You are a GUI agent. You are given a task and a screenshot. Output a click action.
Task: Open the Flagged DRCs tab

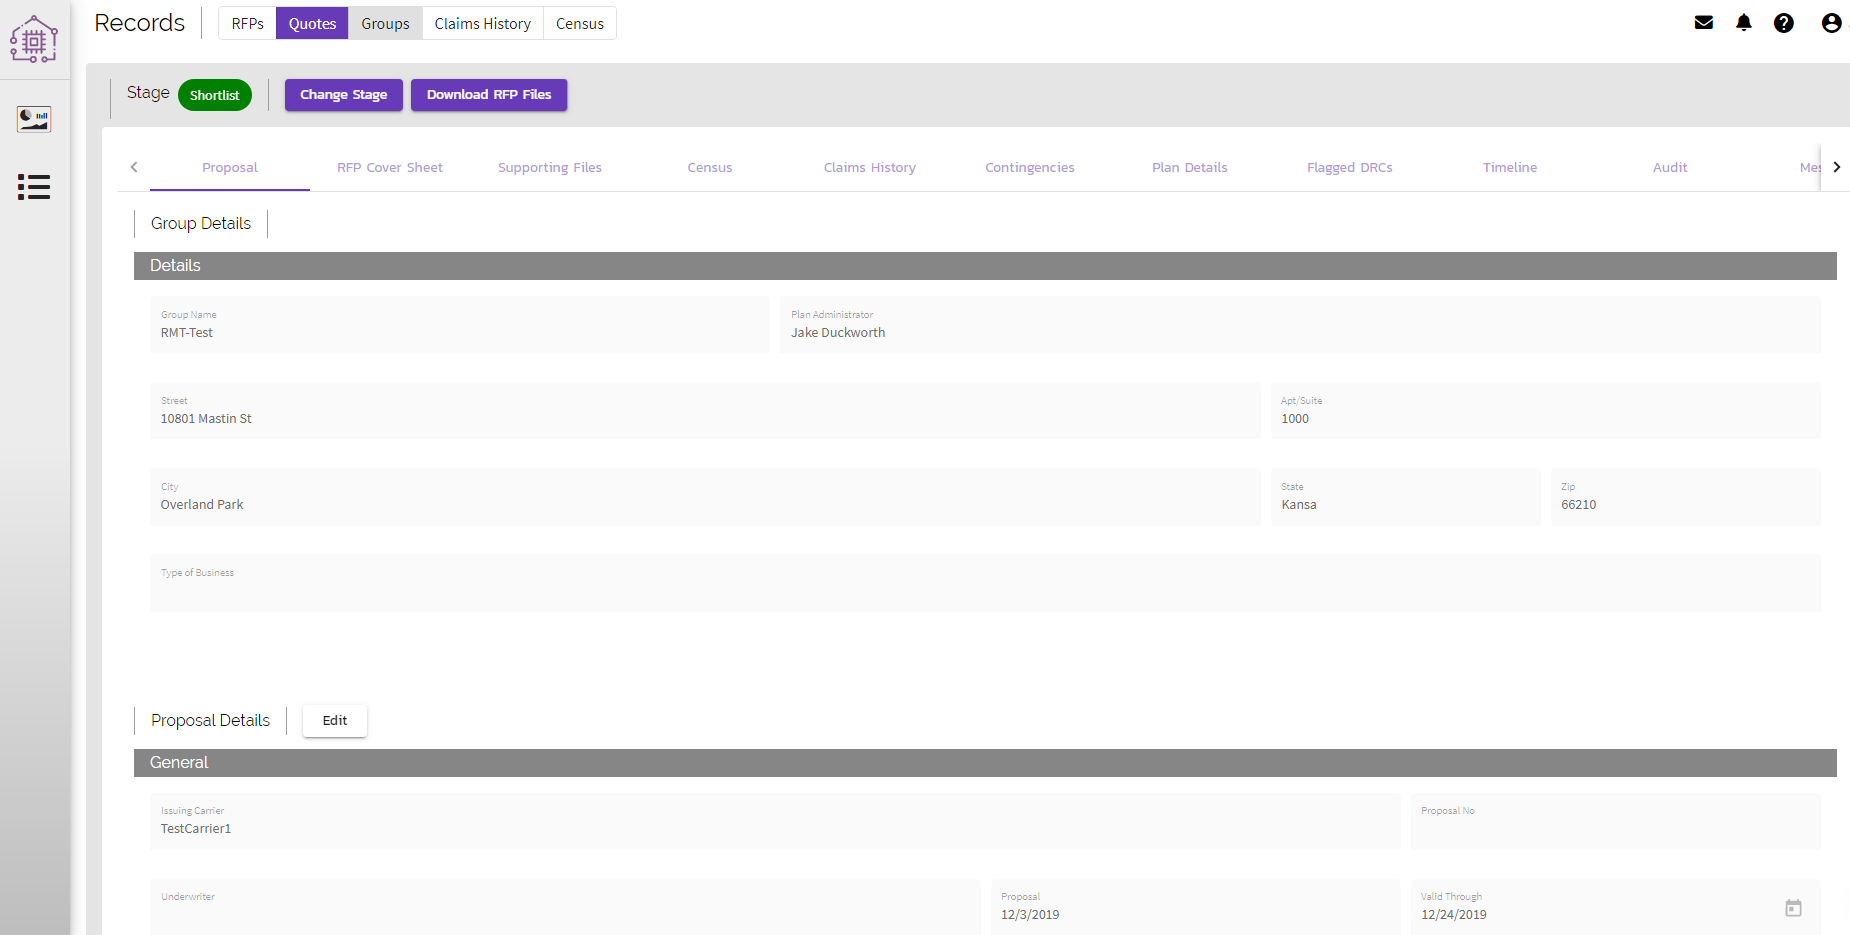point(1350,167)
